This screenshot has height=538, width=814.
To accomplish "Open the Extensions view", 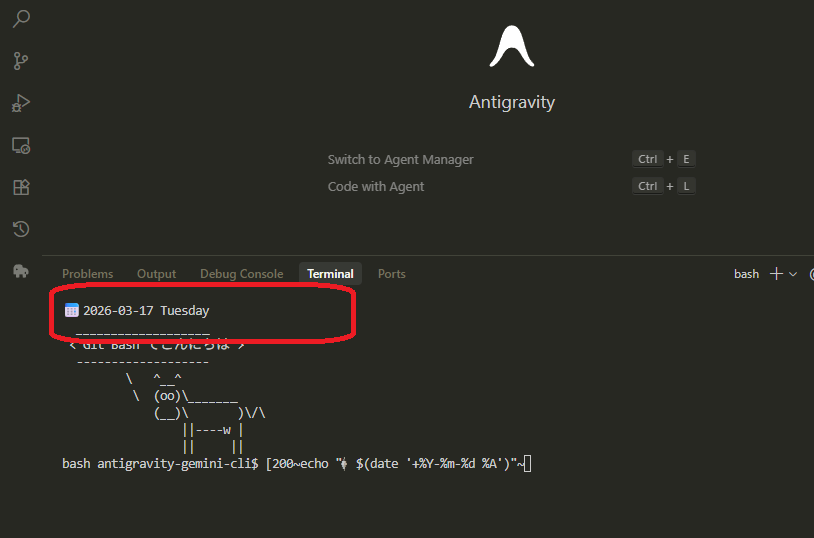I will [21, 187].
